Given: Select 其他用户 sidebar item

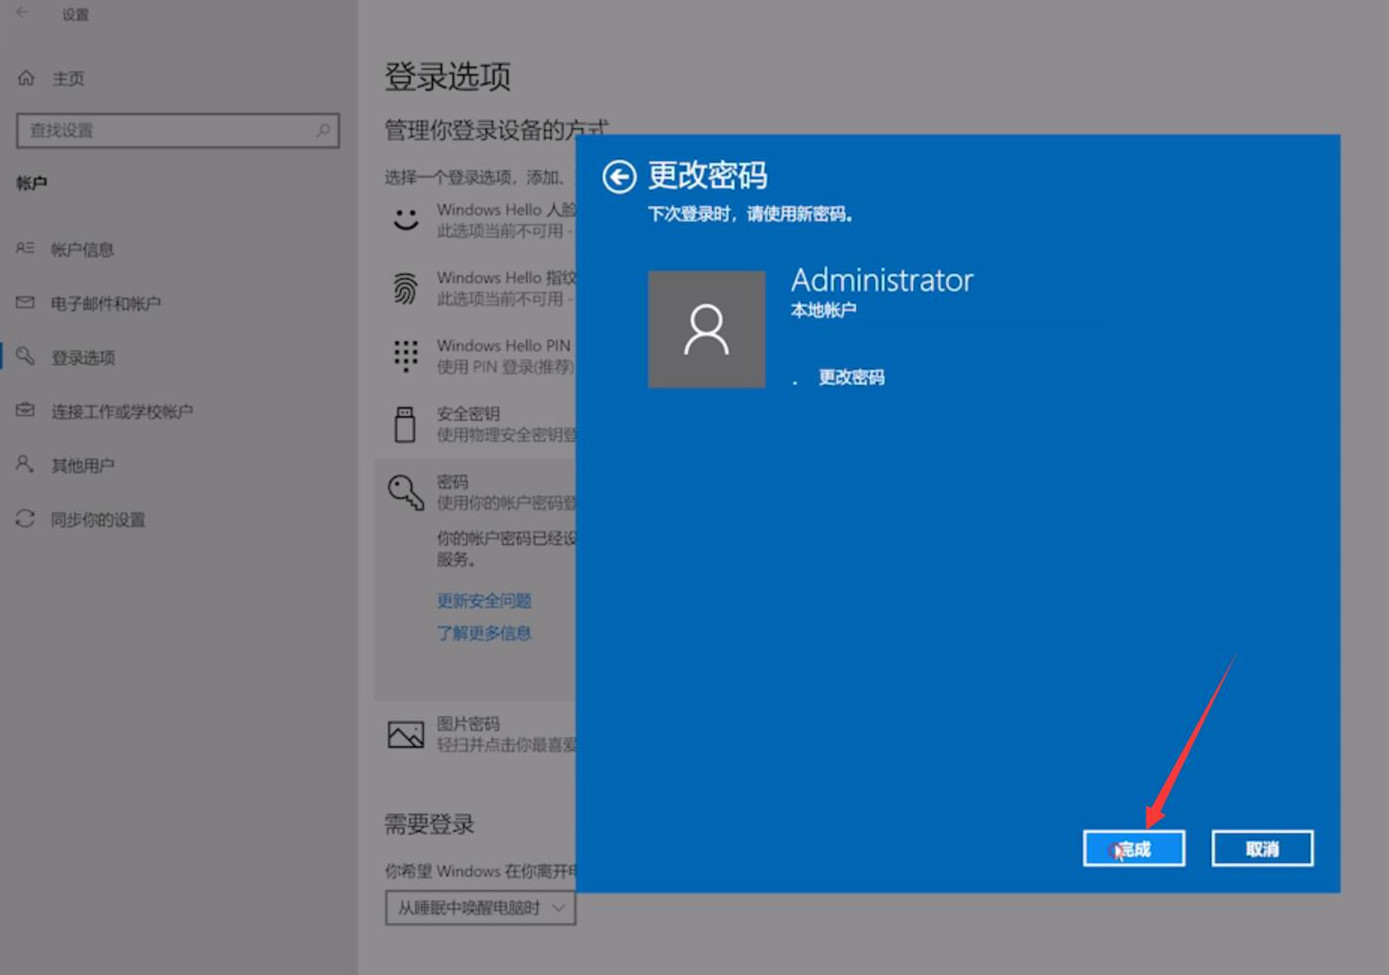Looking at the screenshot, I should click(82, 465).
